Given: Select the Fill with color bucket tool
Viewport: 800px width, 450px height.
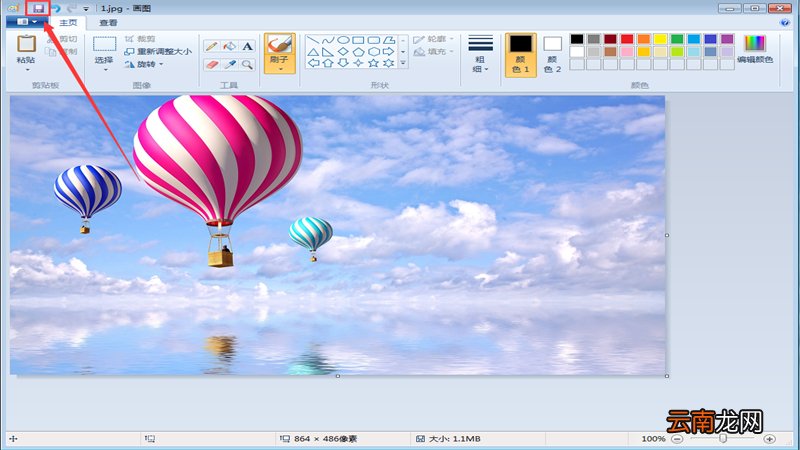Looking at the screenshot, I should (x=229, y=46).
